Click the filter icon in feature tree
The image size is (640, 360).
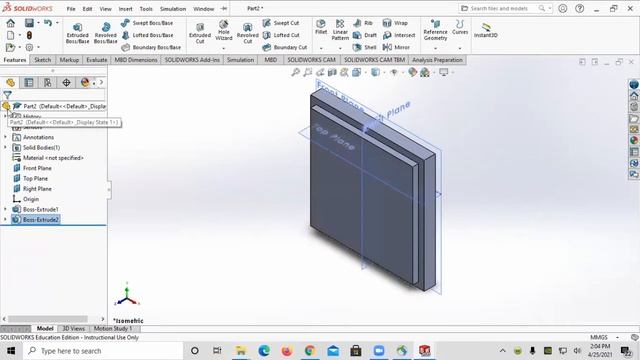(x=7, y=95)
